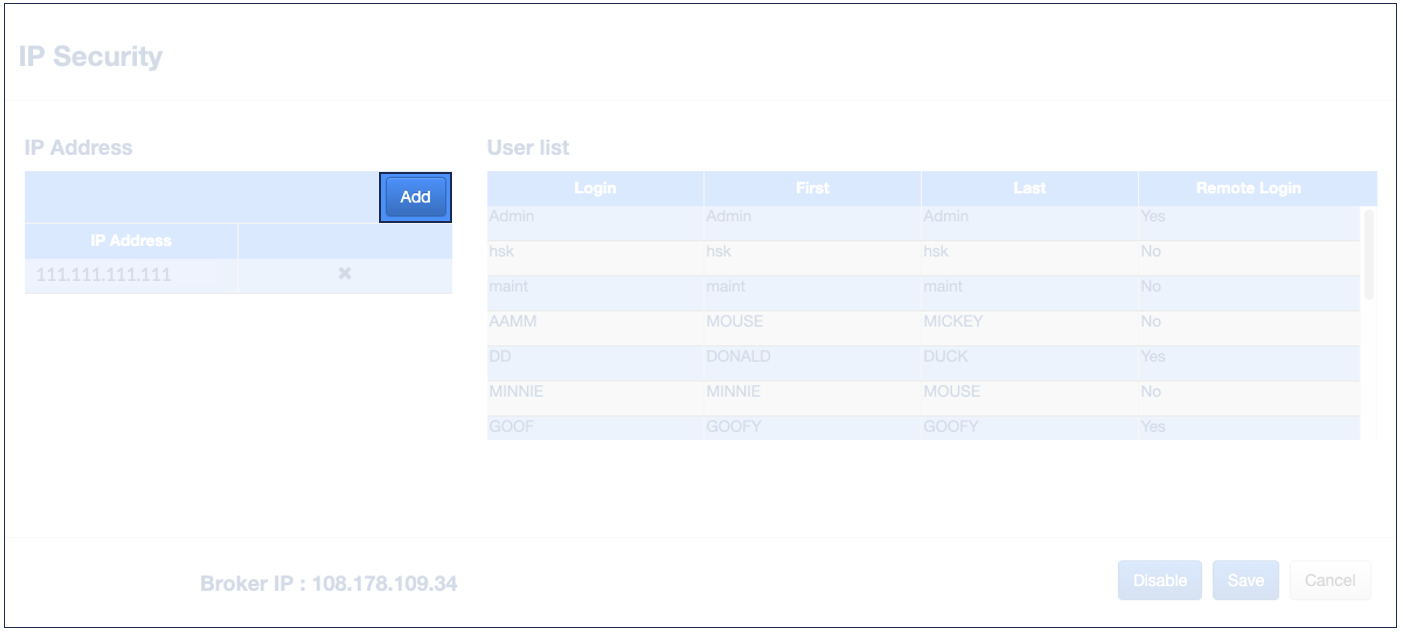Cancel the IP Security dialog

pyautogui.click(x=1330, y=580)
